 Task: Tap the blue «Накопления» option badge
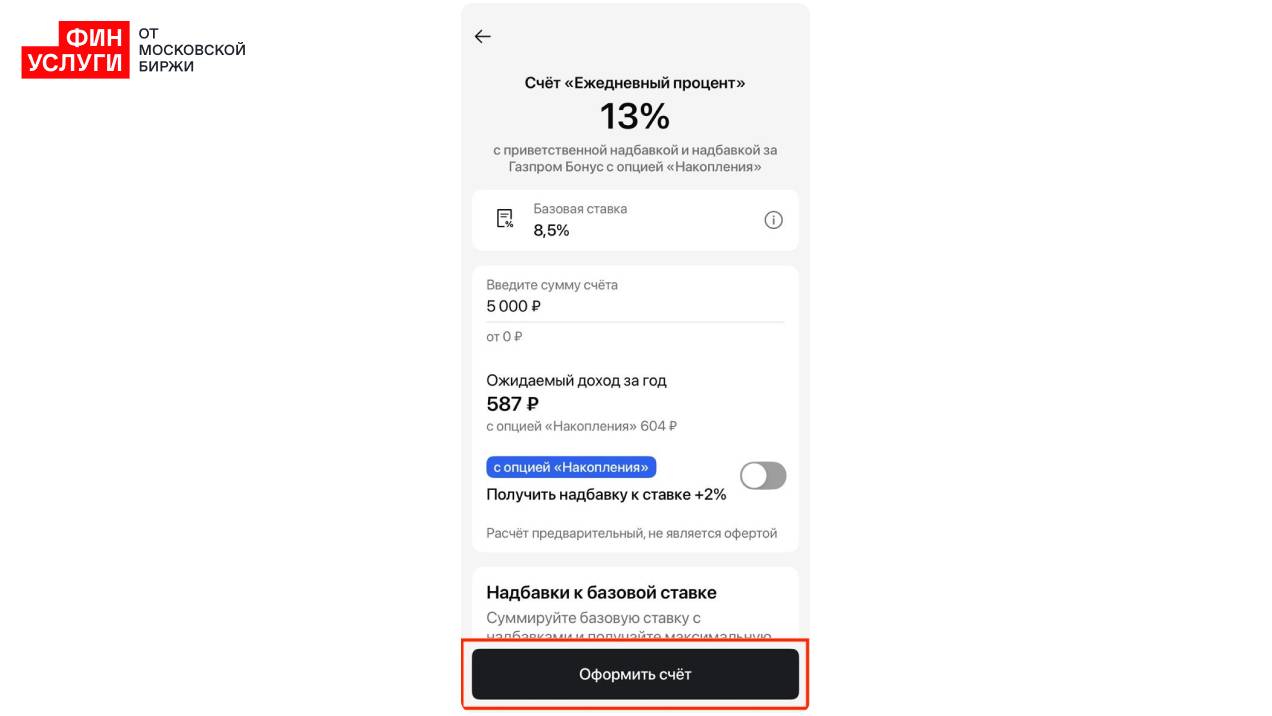click(571, 467)
